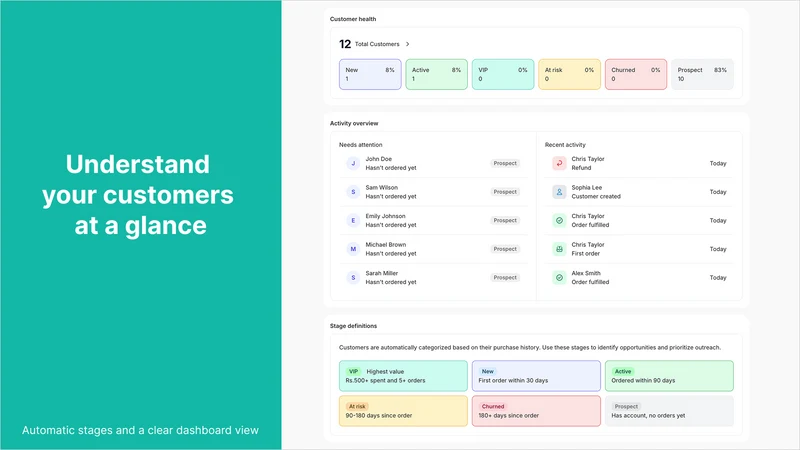Click '180+ days since order' text
The width and height of the screenshot is (800, 450).
(509, 416)
